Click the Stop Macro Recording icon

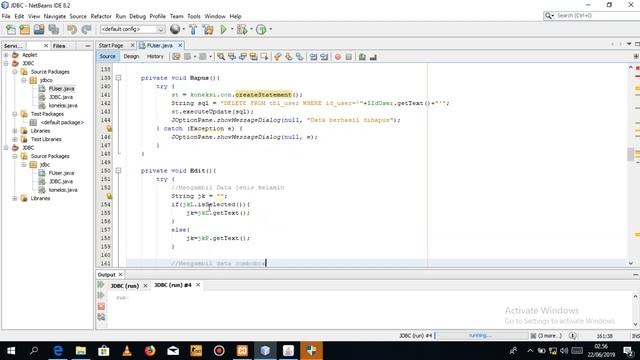click(x=349, y=57)
